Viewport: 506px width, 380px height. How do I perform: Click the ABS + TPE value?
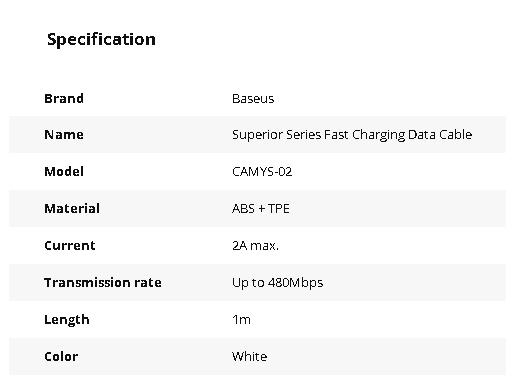point(261,209)
